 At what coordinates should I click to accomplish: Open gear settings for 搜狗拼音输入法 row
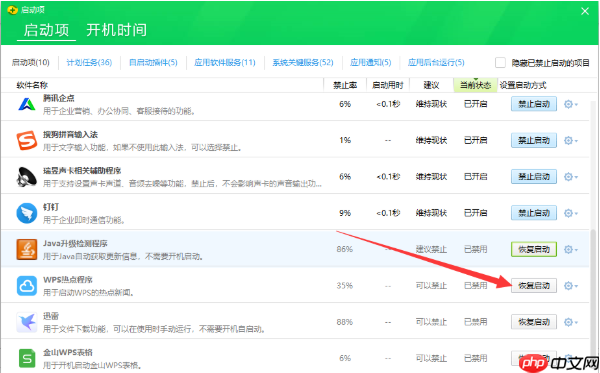[x=571, y=140]
